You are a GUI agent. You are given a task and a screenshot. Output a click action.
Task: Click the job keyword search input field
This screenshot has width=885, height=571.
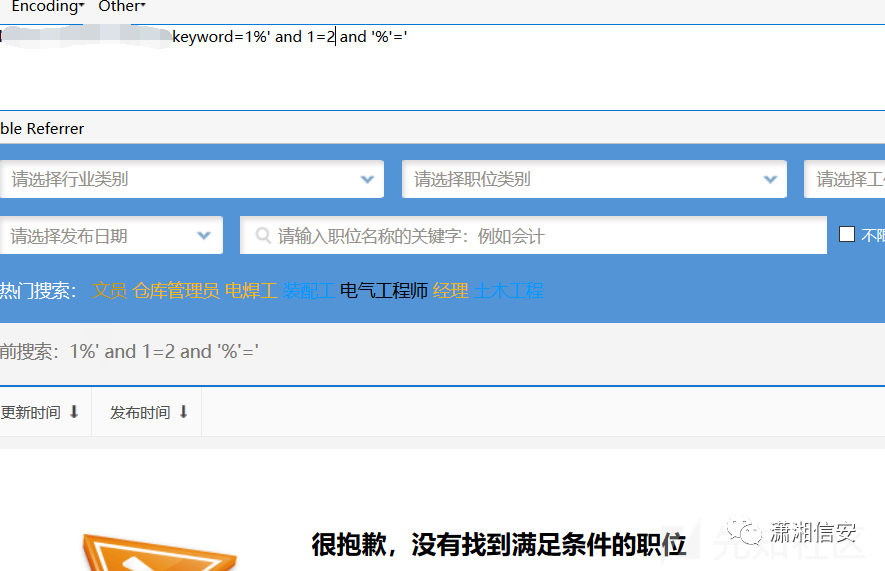533,235
